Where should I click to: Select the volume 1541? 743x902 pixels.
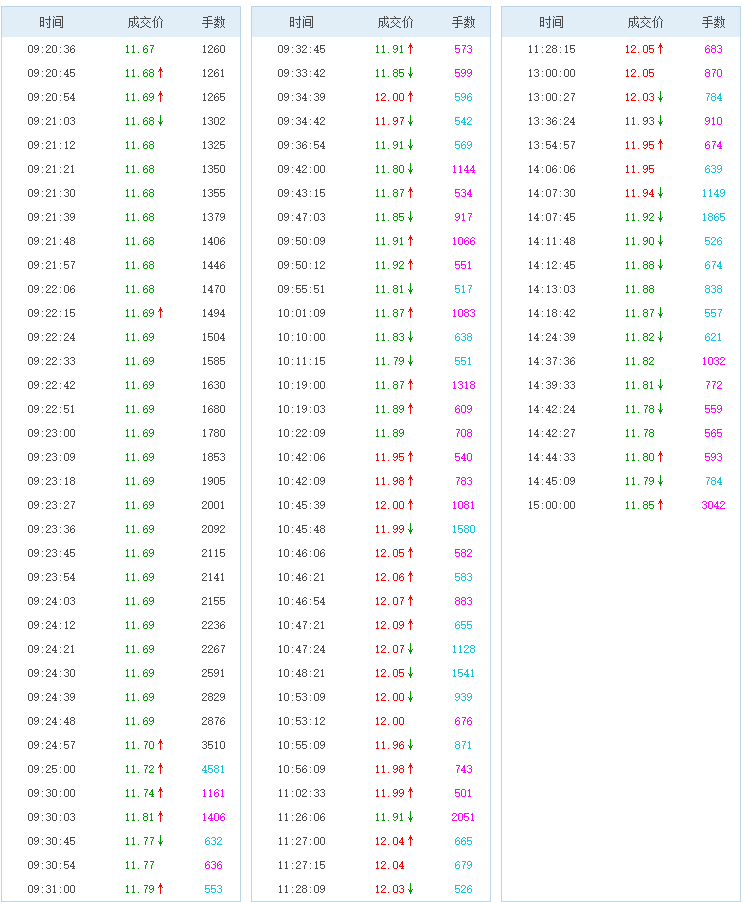(x=464, y=673)
